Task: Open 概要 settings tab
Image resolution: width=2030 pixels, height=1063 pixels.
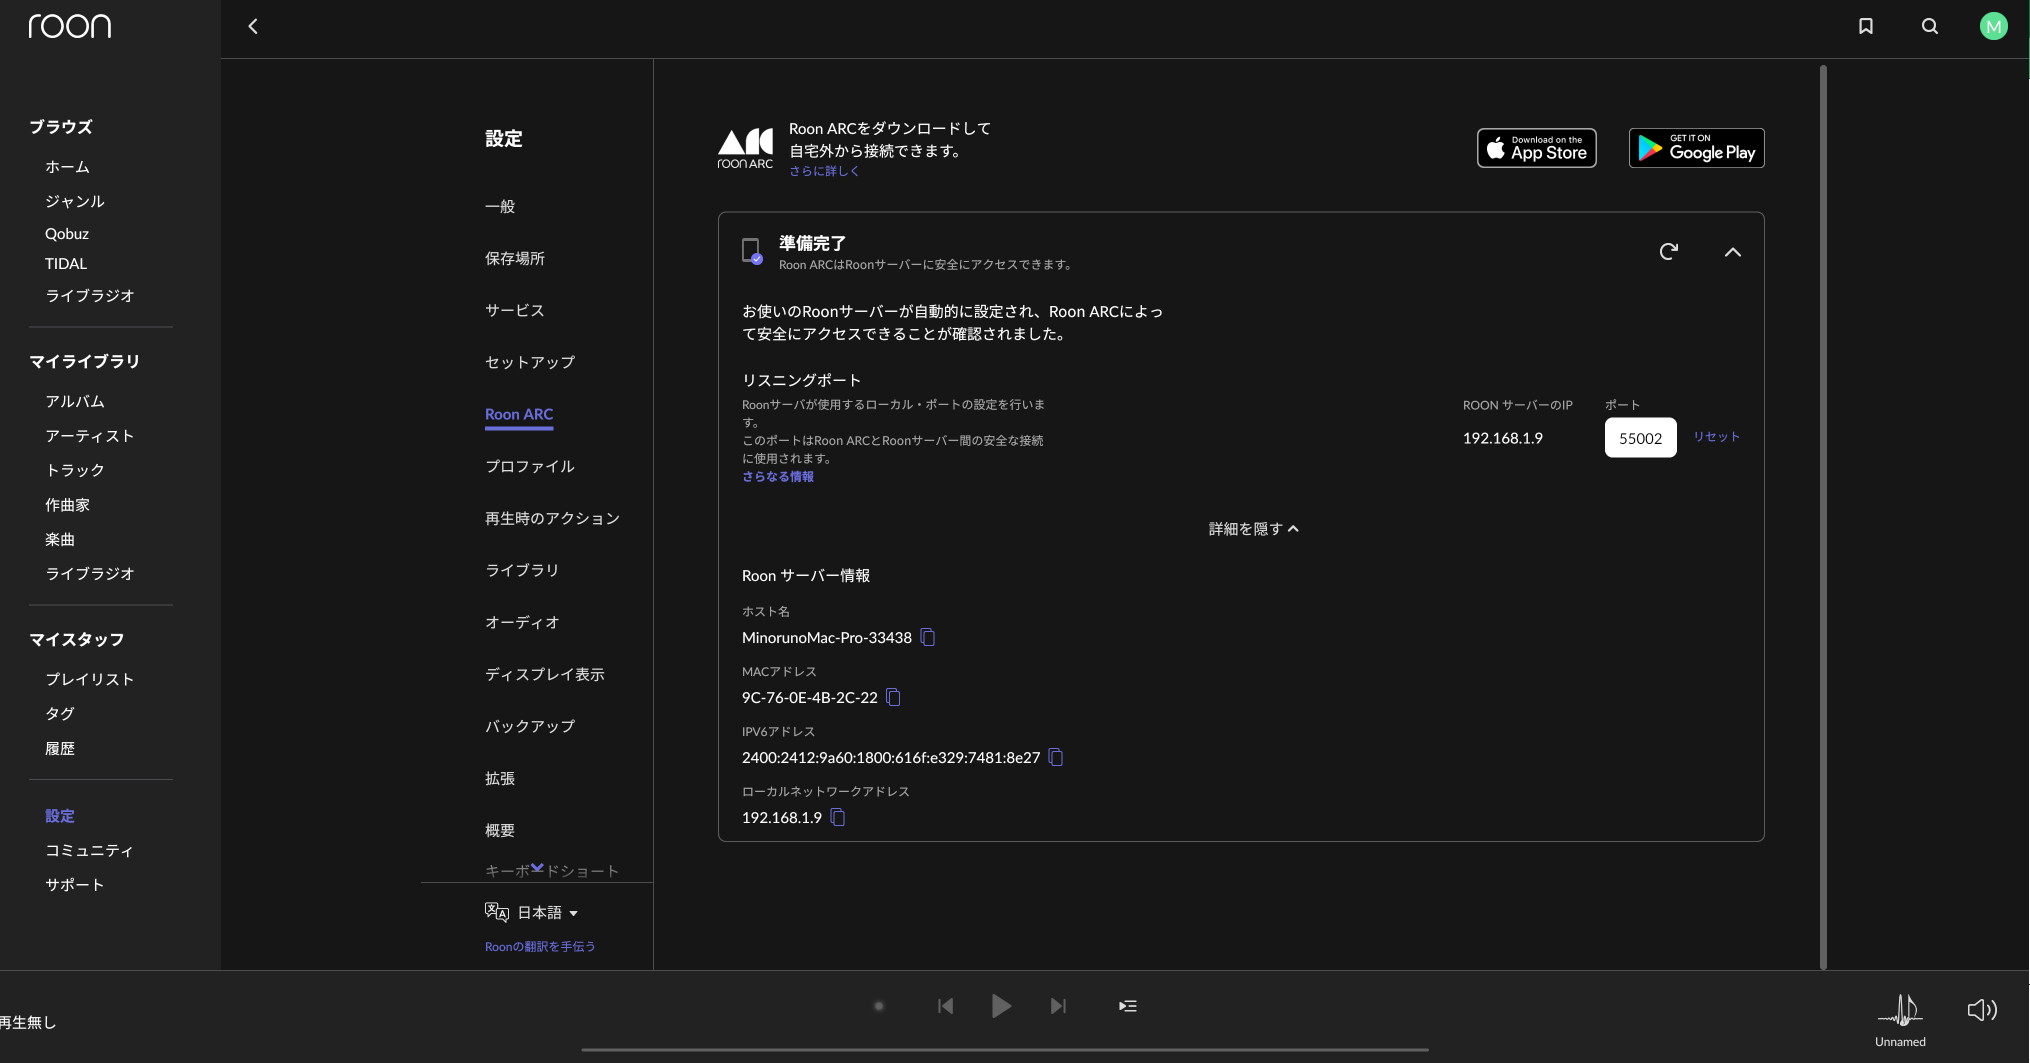Action: [x=500, y=830]
